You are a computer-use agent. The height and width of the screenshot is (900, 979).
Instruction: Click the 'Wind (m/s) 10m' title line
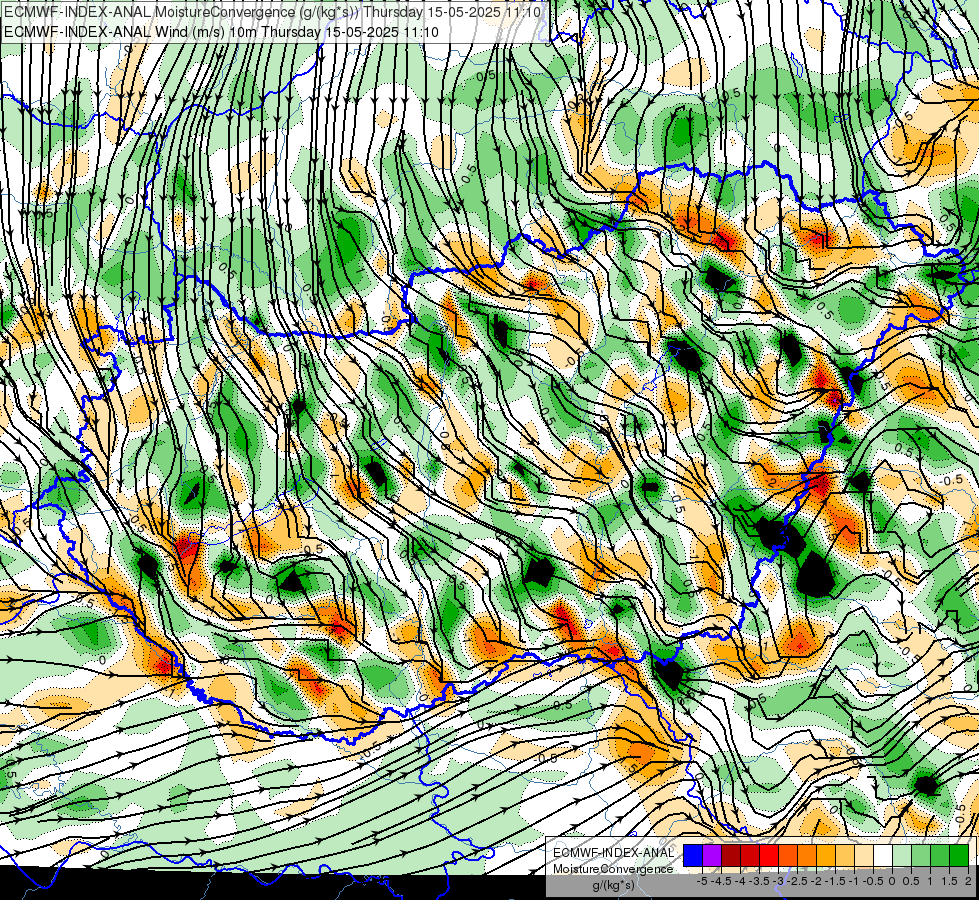(220, 32)
